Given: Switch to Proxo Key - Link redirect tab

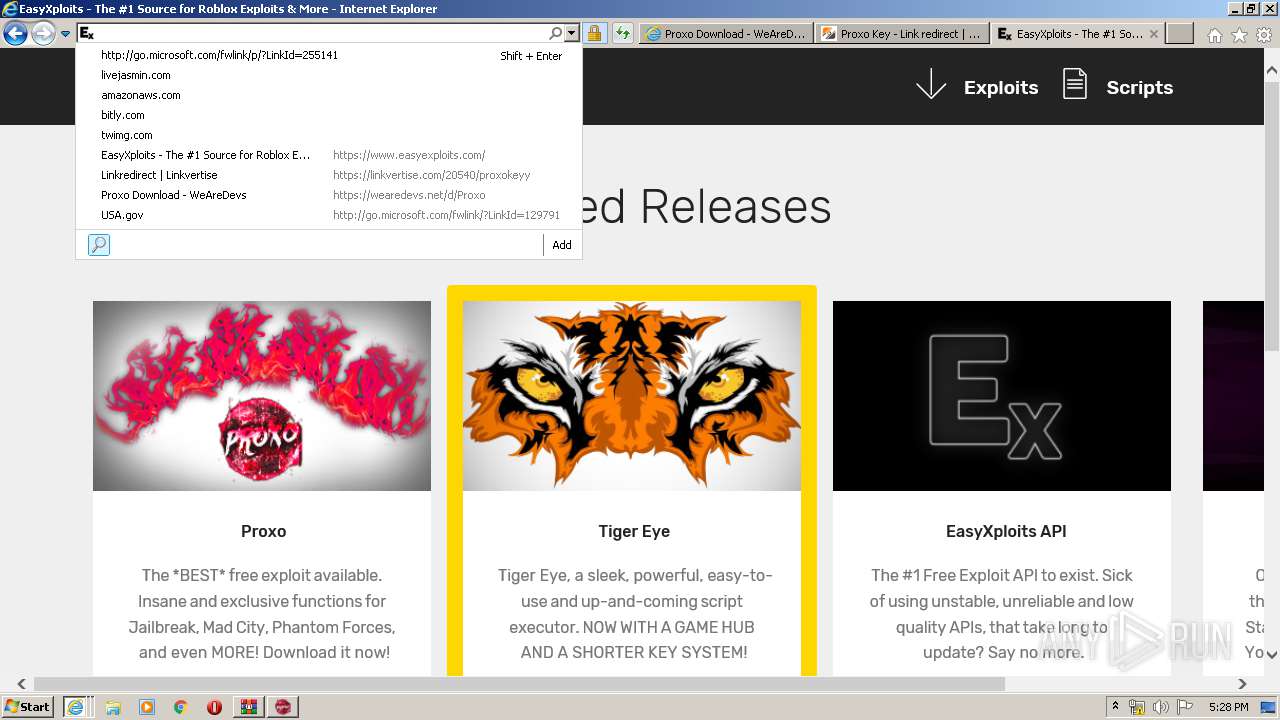Looking at the screenshot, I should tap(901, 34).
